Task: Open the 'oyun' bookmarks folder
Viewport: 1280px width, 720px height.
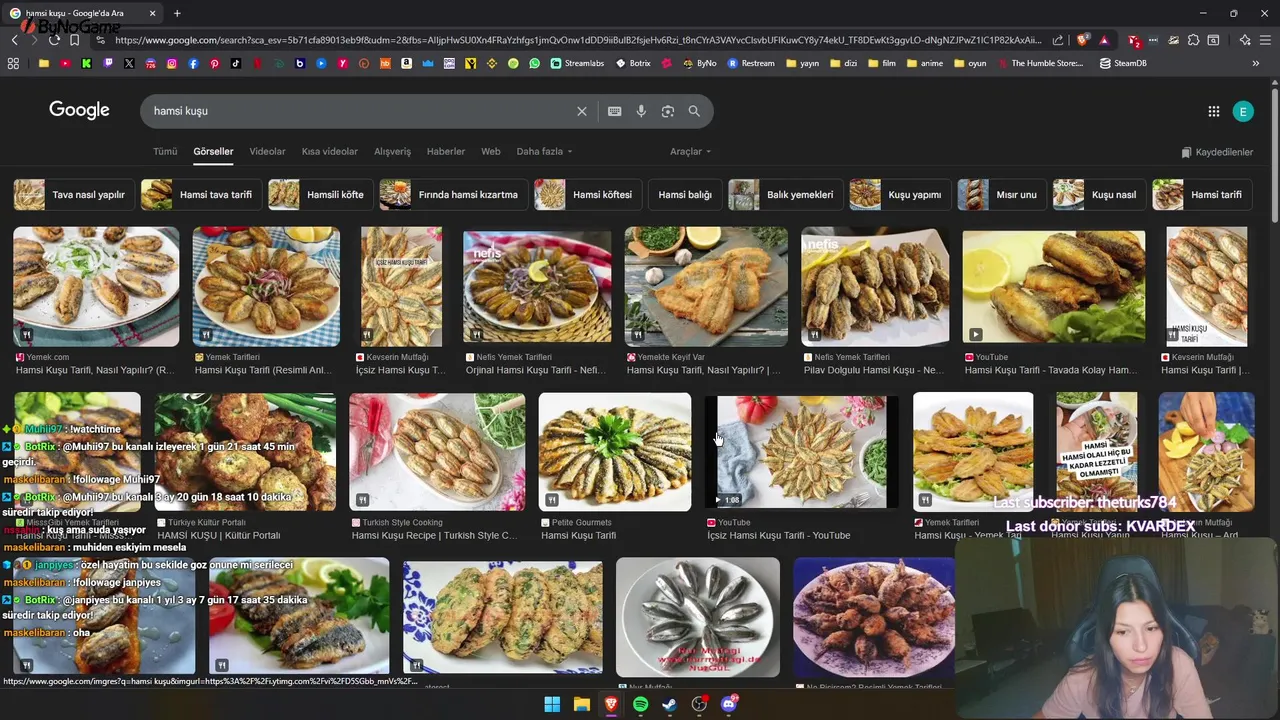Action: click(x=969, y=63)
